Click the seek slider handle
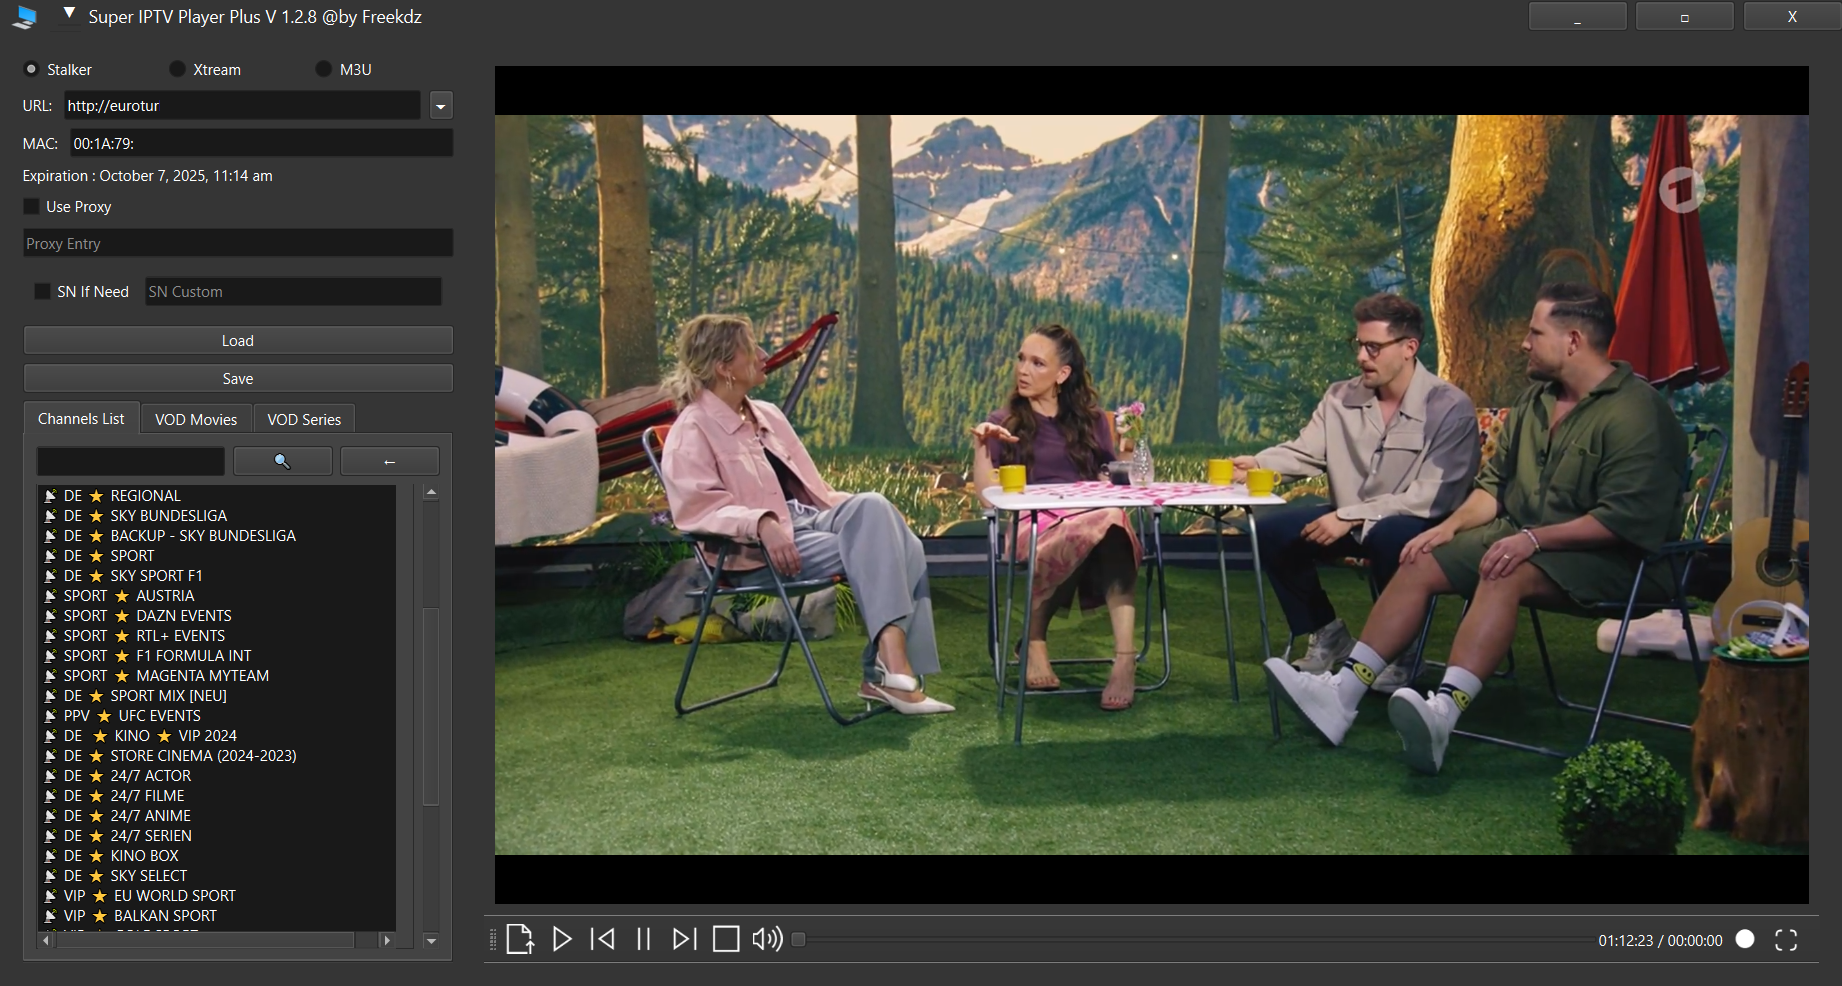The width and height of the screenshot is (1842, 986). click(798, 939)
